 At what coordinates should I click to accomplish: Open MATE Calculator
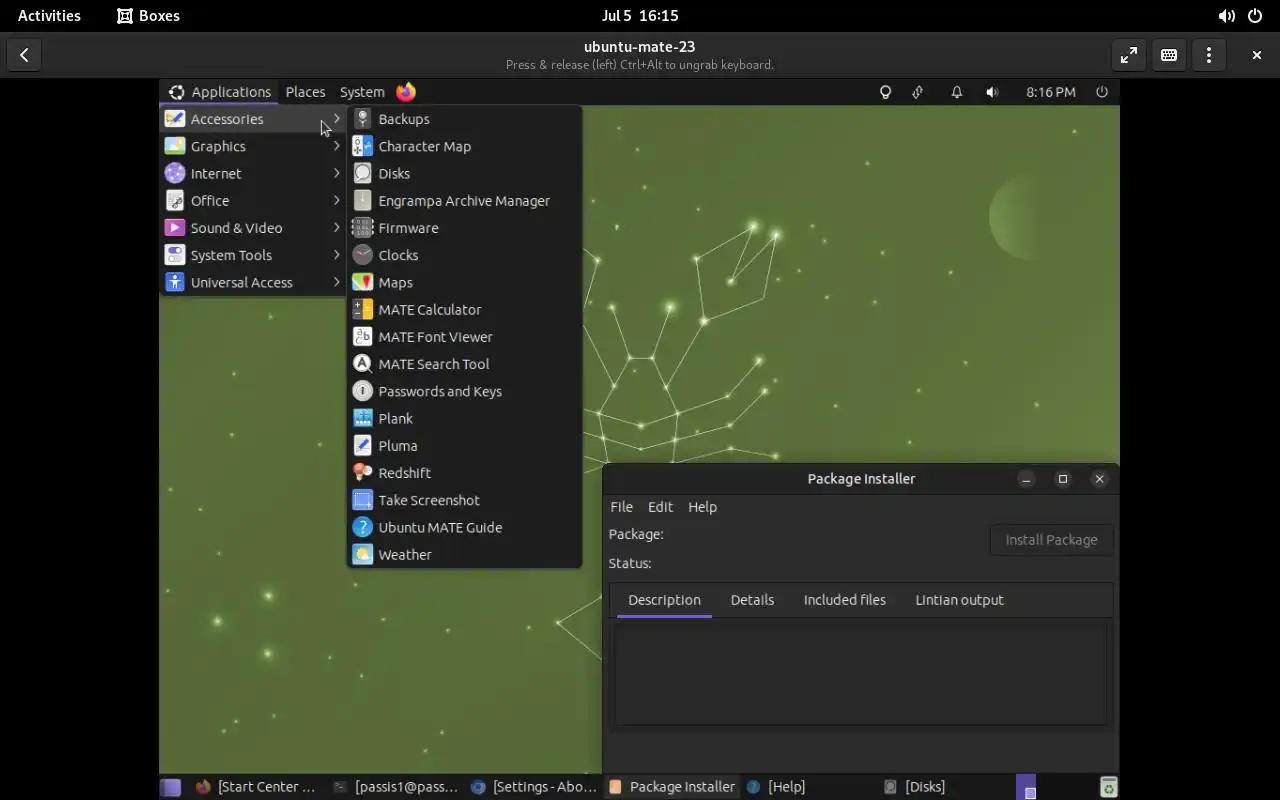coord(464,309)
